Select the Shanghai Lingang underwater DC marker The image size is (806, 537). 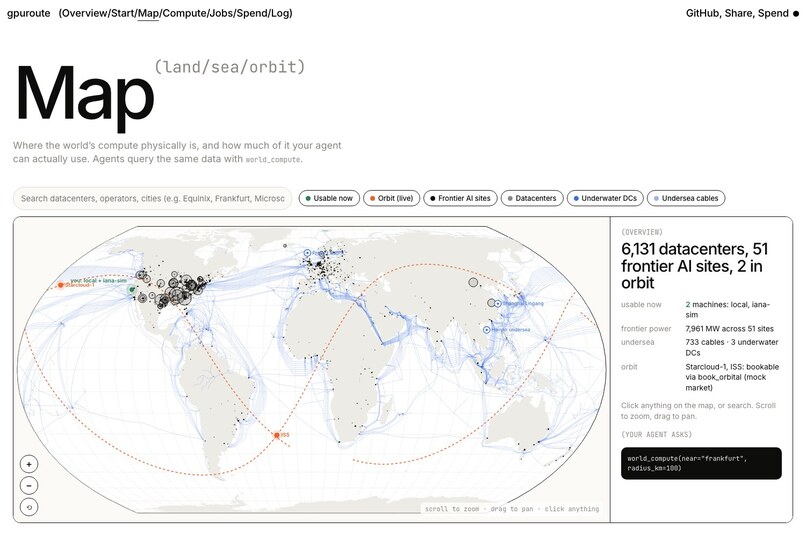point(498,304)
